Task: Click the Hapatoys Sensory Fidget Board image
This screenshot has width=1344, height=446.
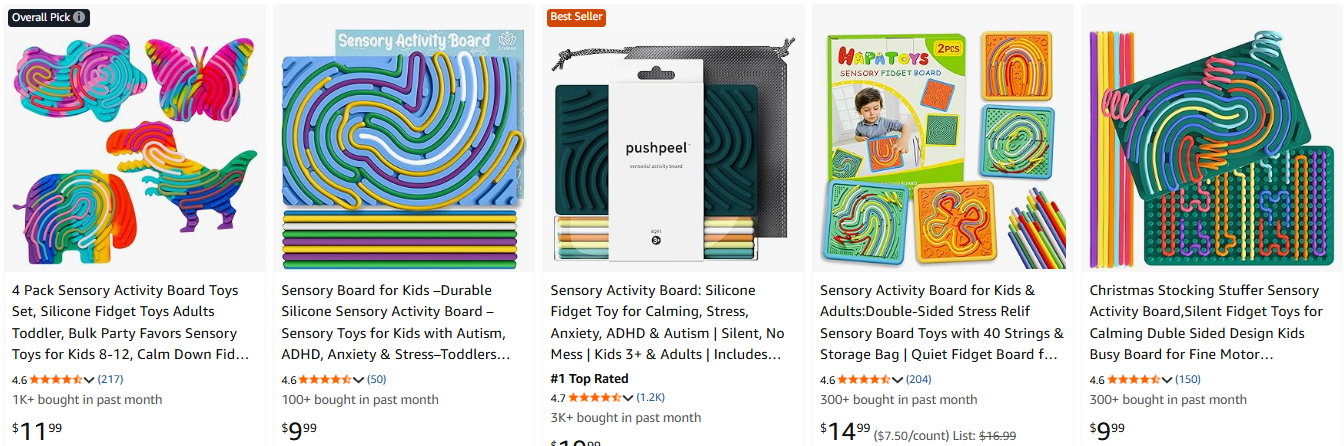Action: tap(942, 140)
